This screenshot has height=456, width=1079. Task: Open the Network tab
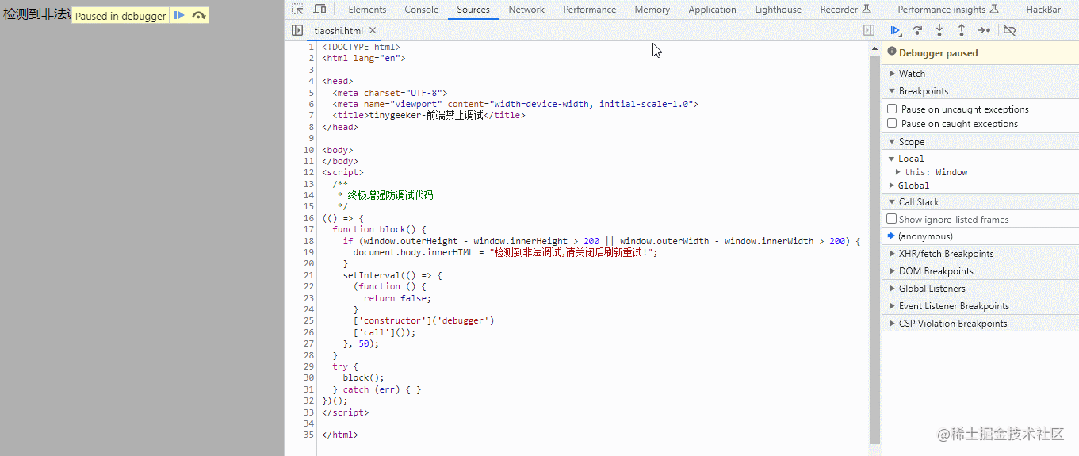coord(526,10)
